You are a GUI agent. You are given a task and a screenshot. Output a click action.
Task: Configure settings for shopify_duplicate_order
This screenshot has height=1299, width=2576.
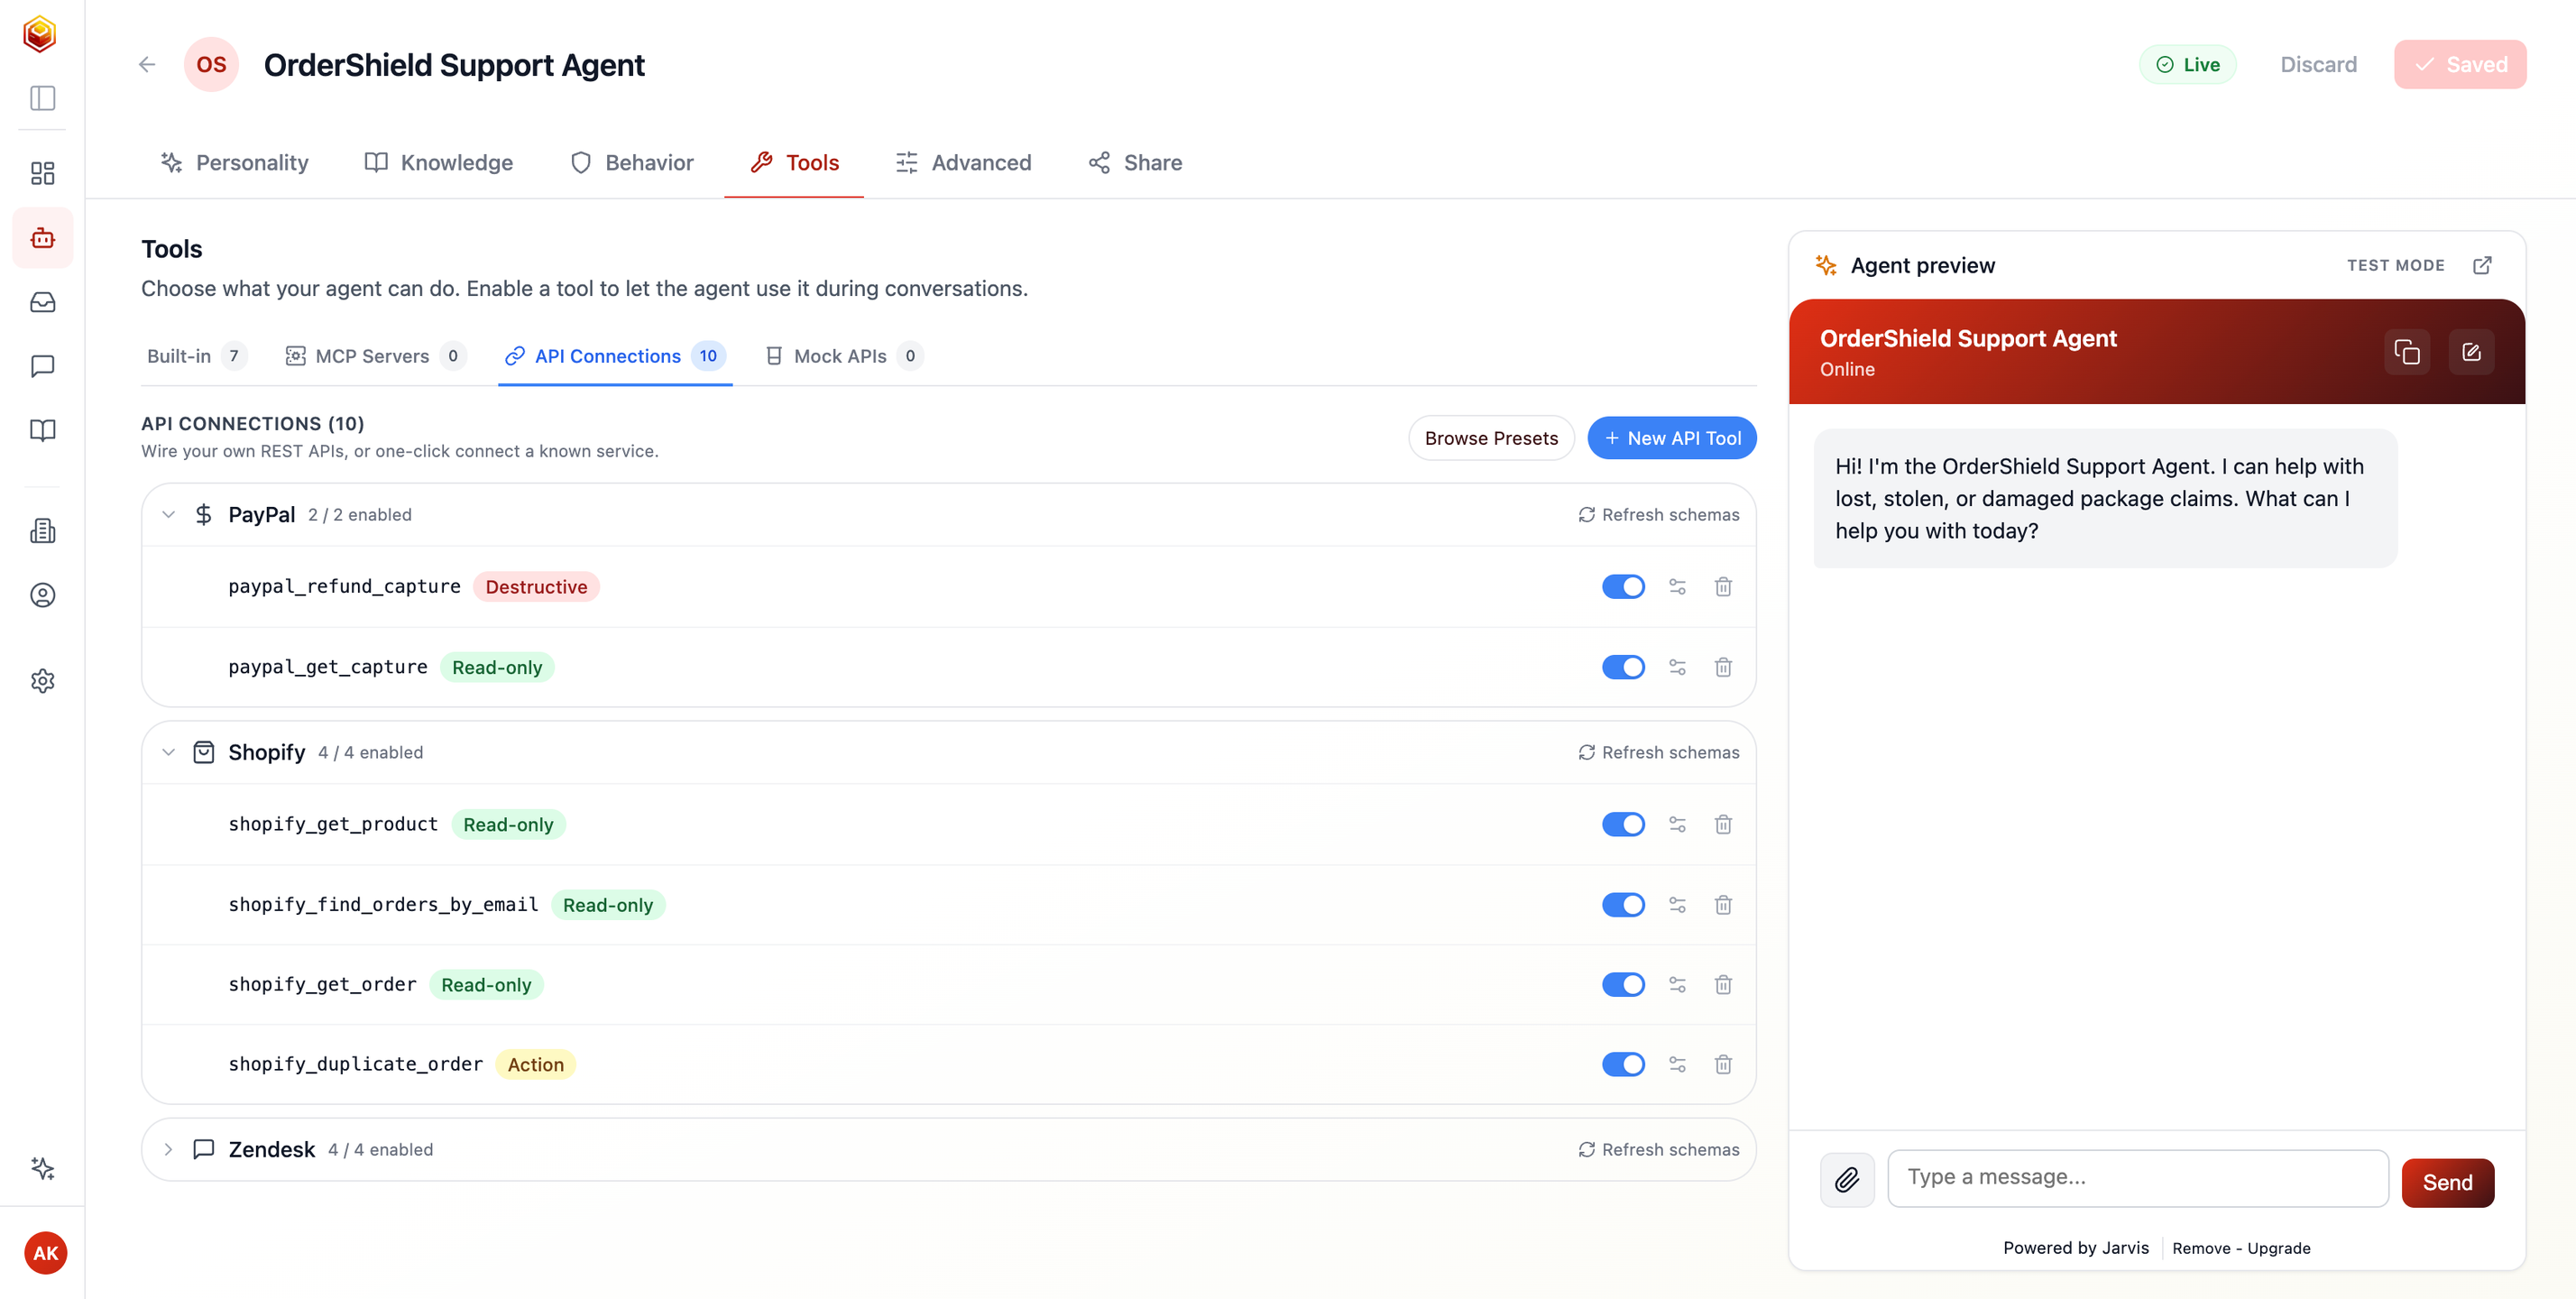tap(1677, 1065)
